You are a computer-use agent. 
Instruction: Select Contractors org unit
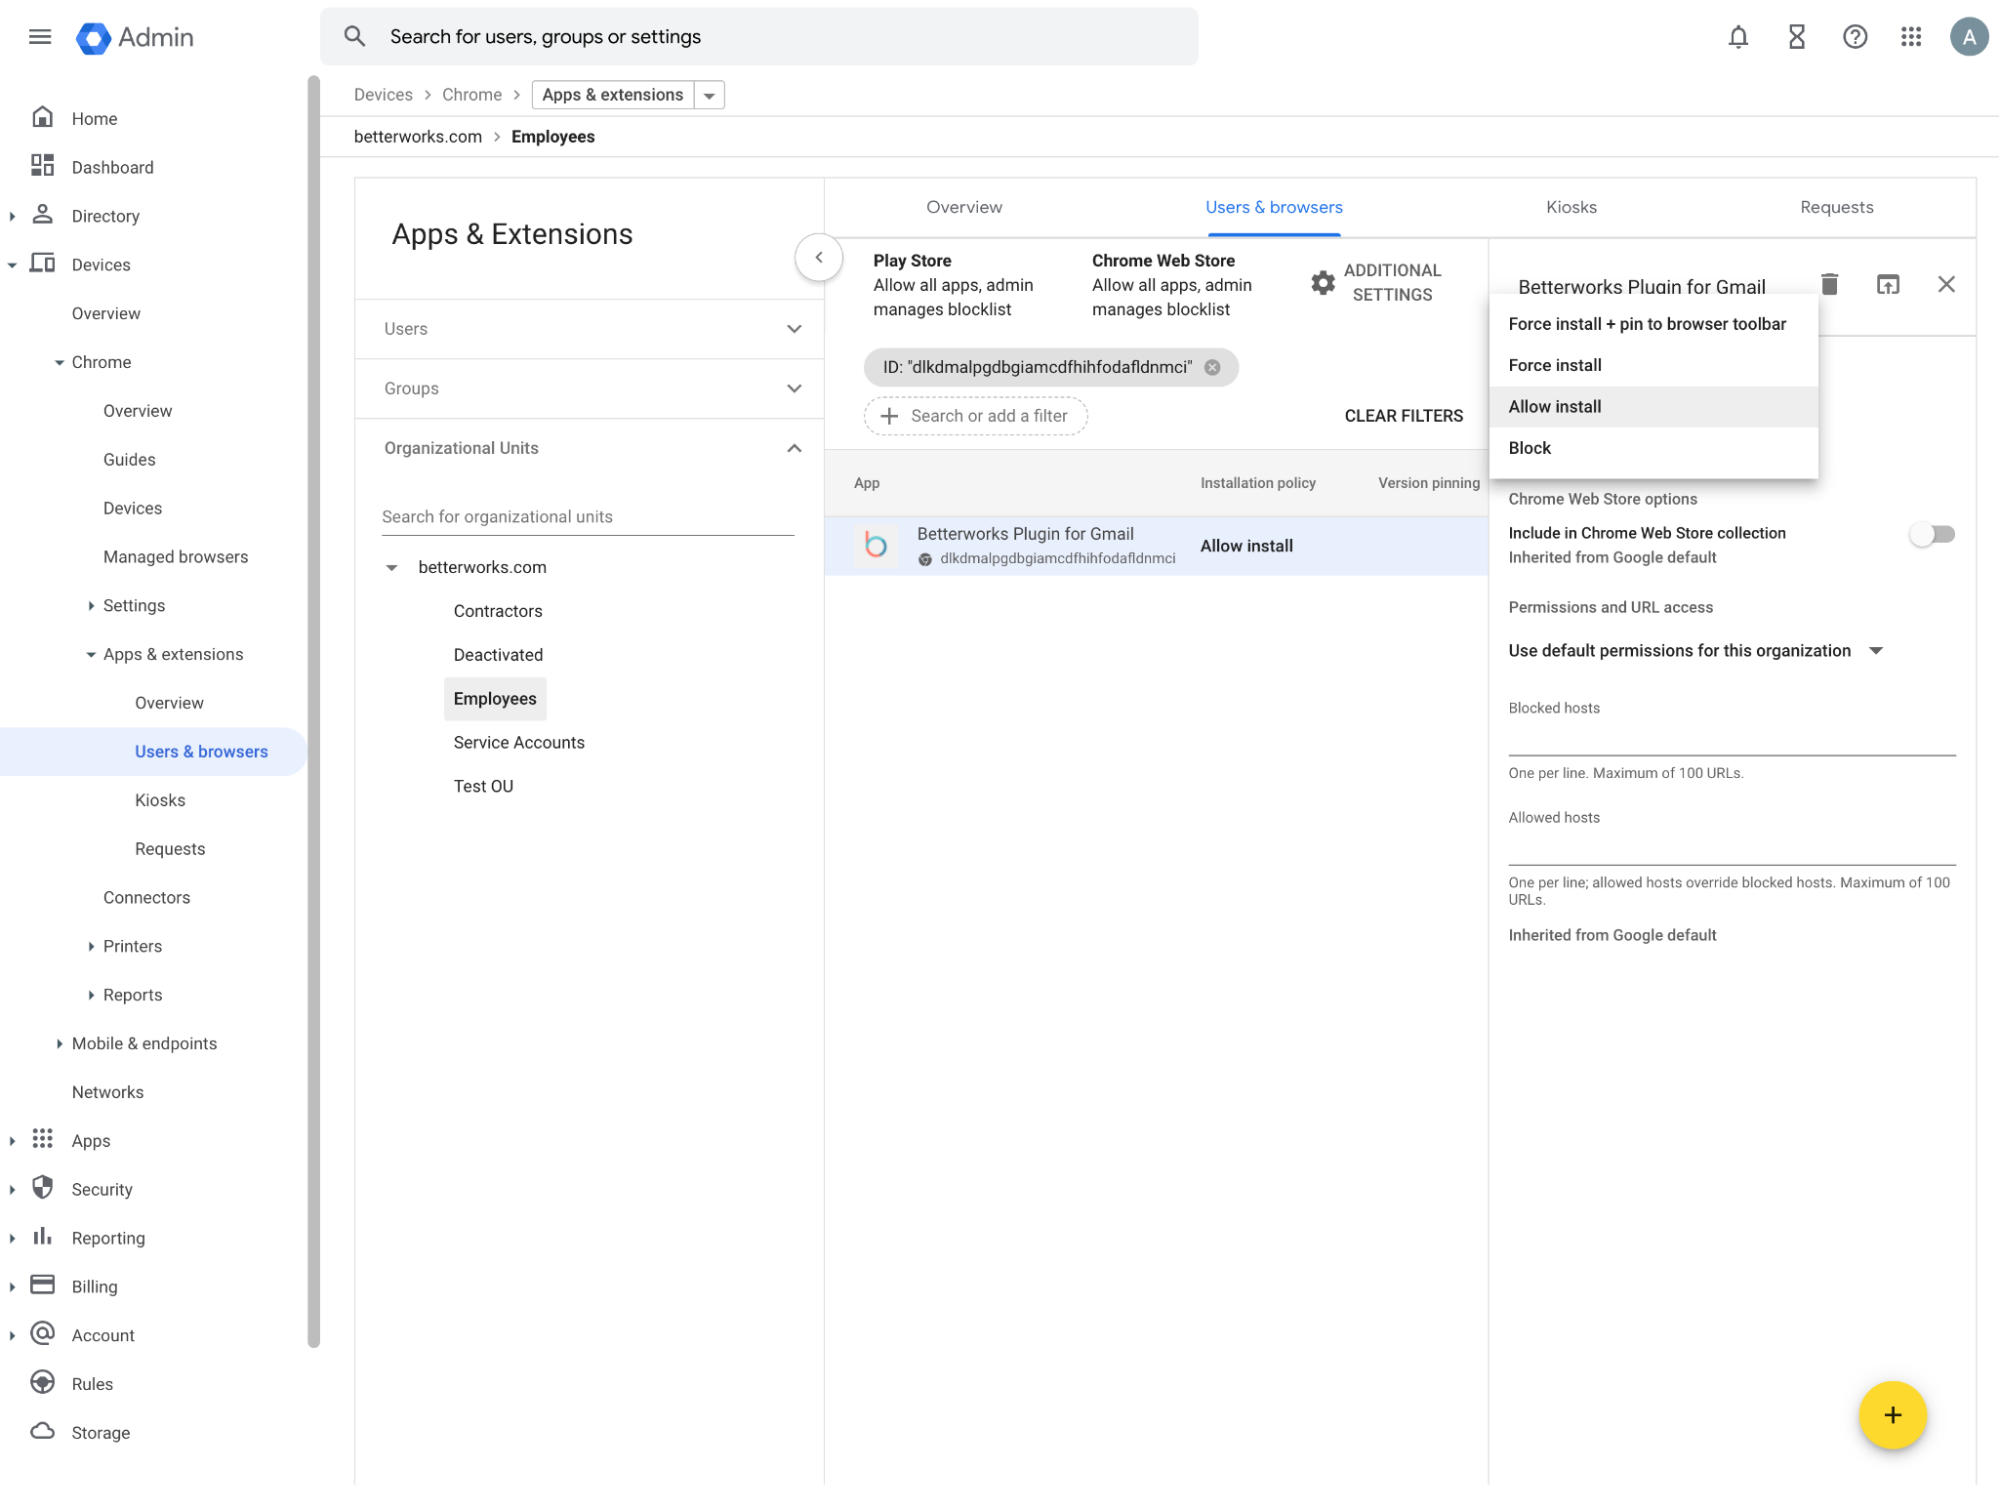tap(497, 611)
